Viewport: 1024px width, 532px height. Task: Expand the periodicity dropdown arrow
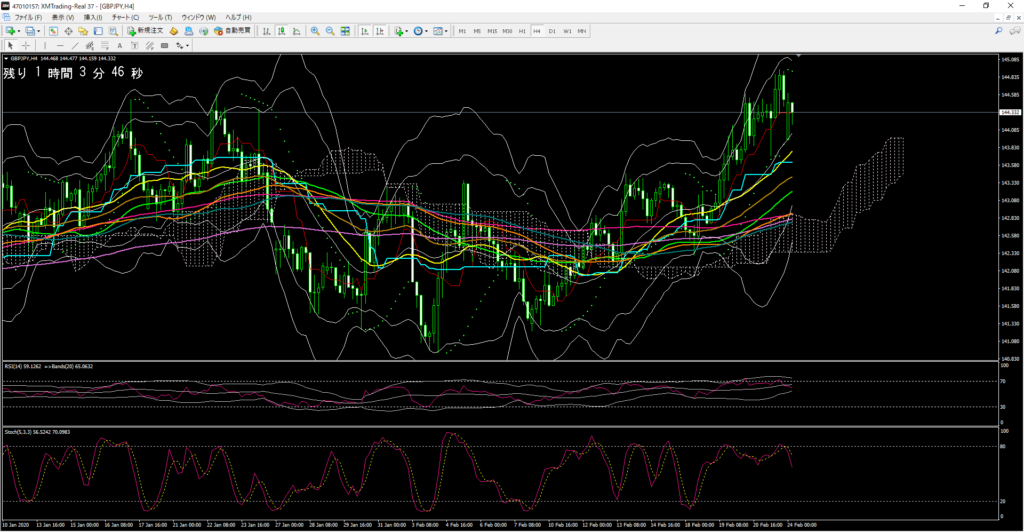pyautogui.click(x=426, y=31)
